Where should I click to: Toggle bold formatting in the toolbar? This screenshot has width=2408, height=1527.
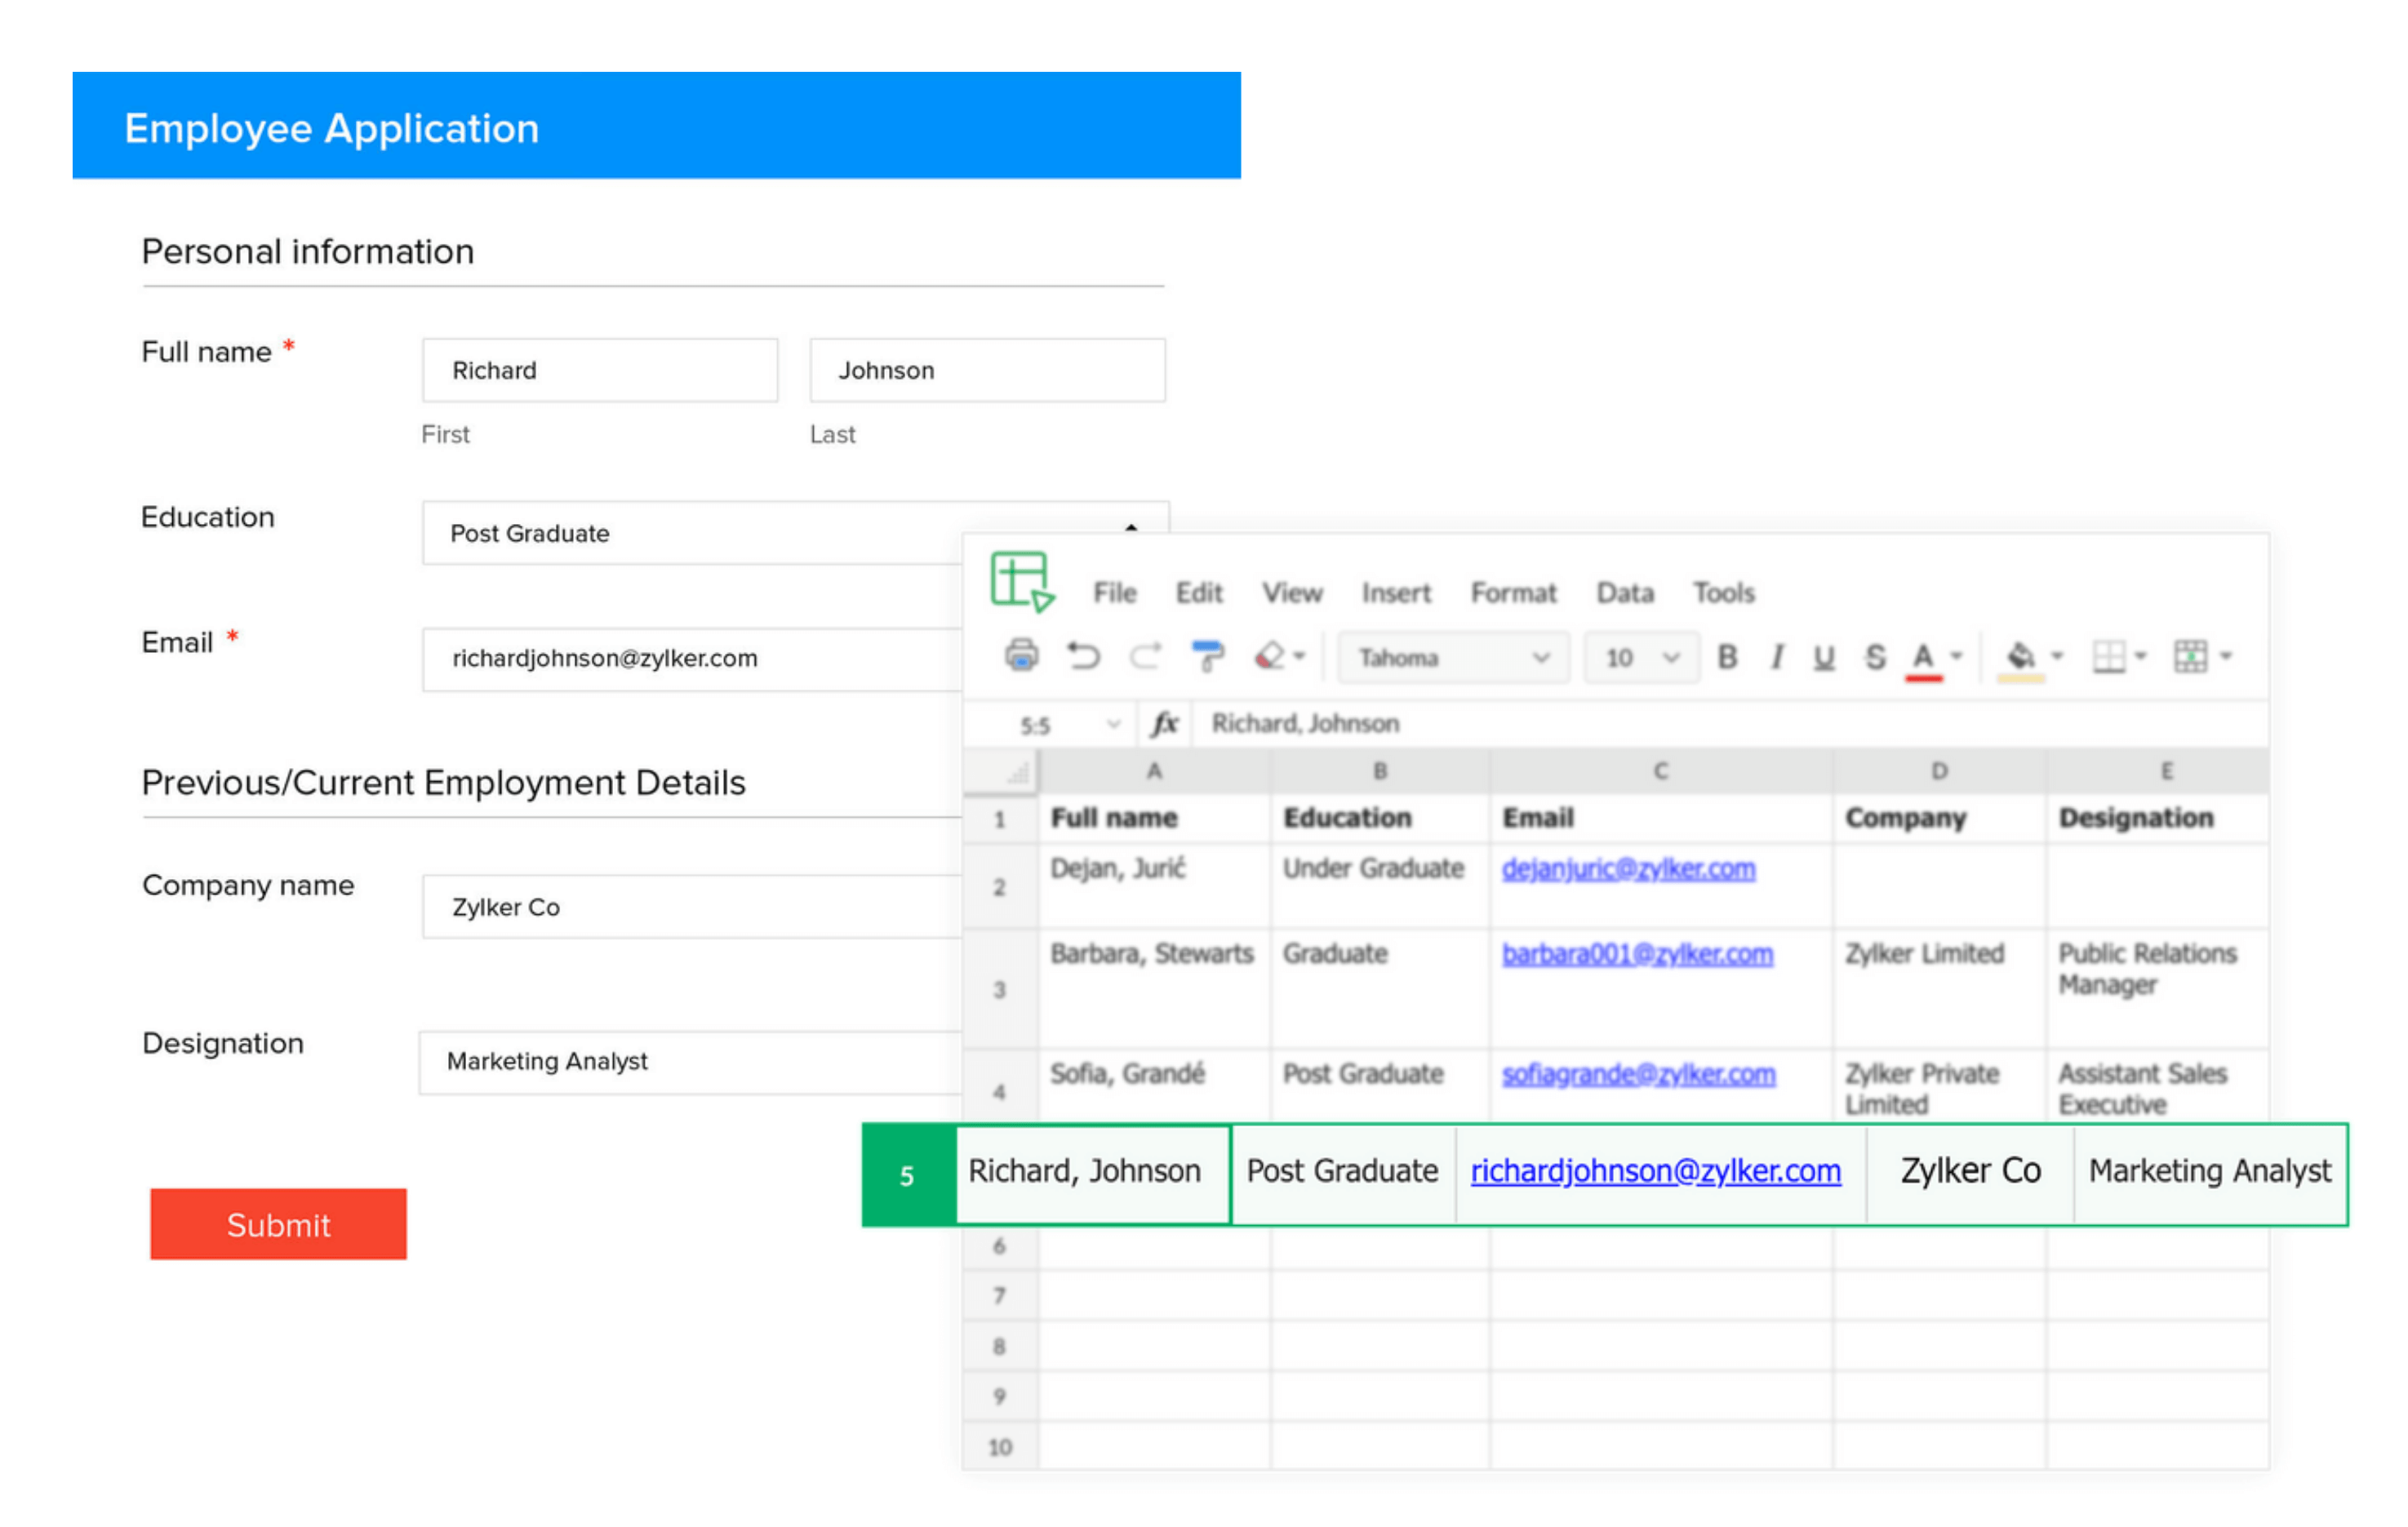click(x=1729, y=657)
